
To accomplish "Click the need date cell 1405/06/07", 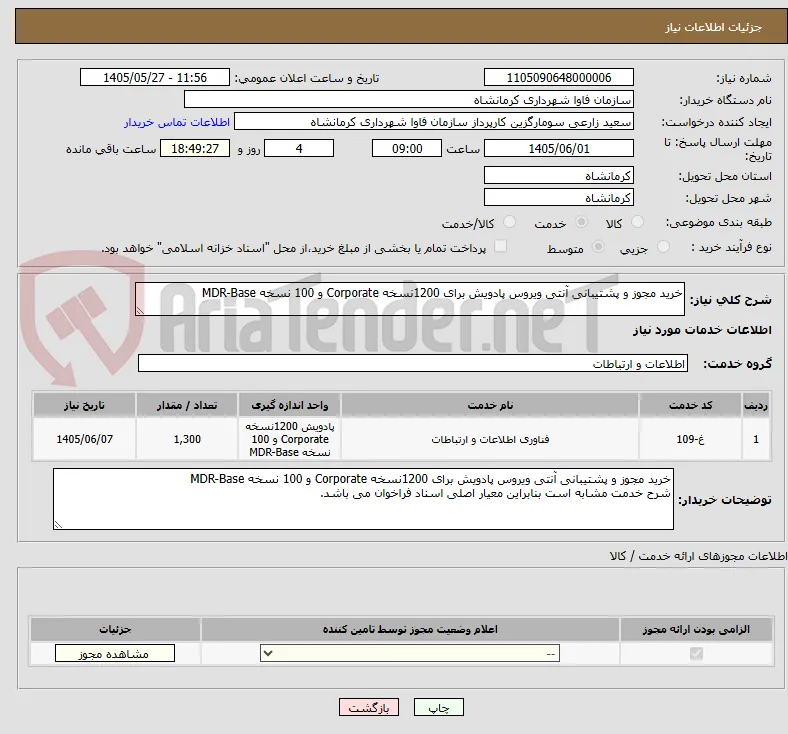I will pos(84,439).
